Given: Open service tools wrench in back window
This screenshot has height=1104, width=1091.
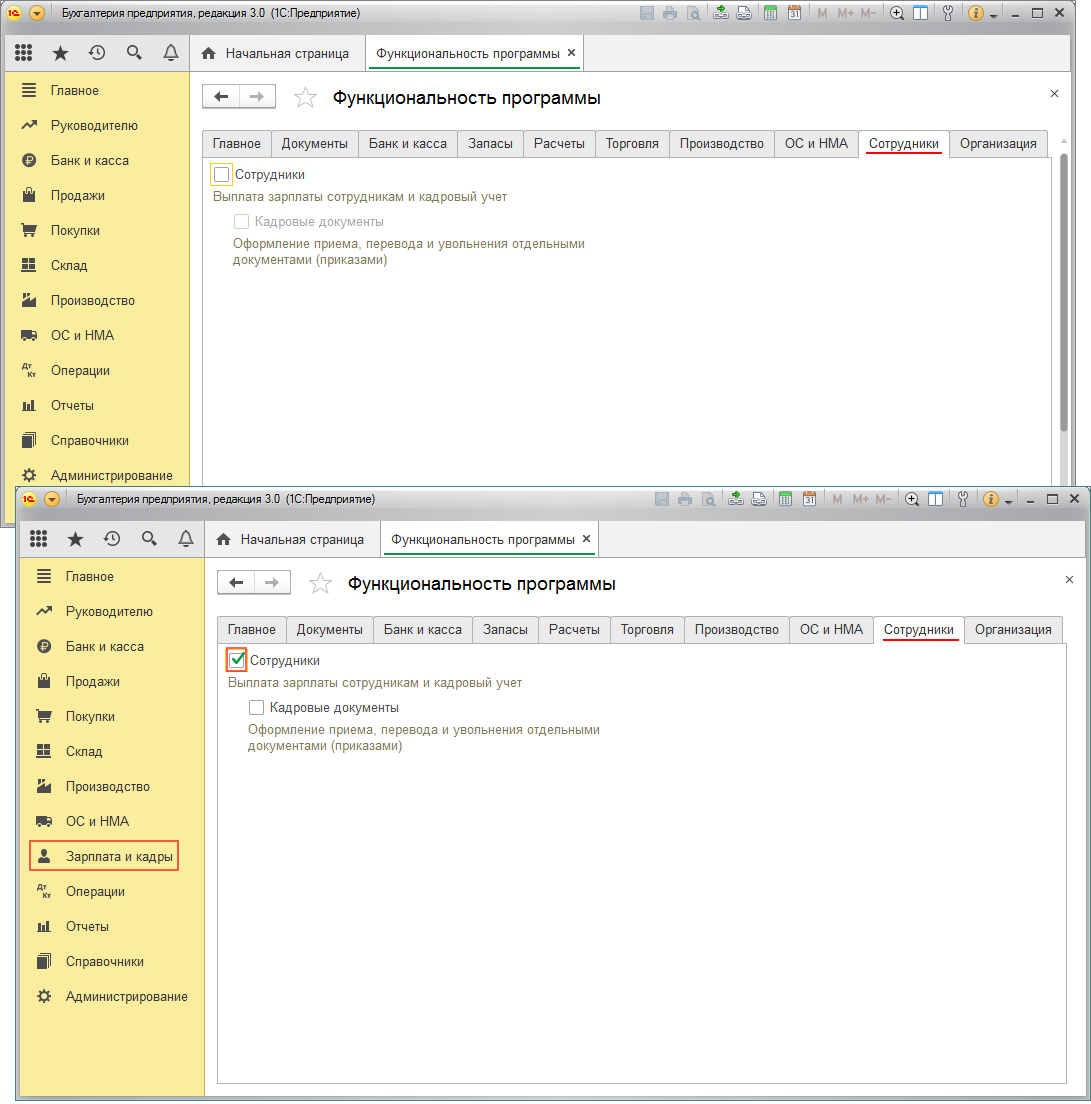Looking at the screenshot, I should click(948, 13).
